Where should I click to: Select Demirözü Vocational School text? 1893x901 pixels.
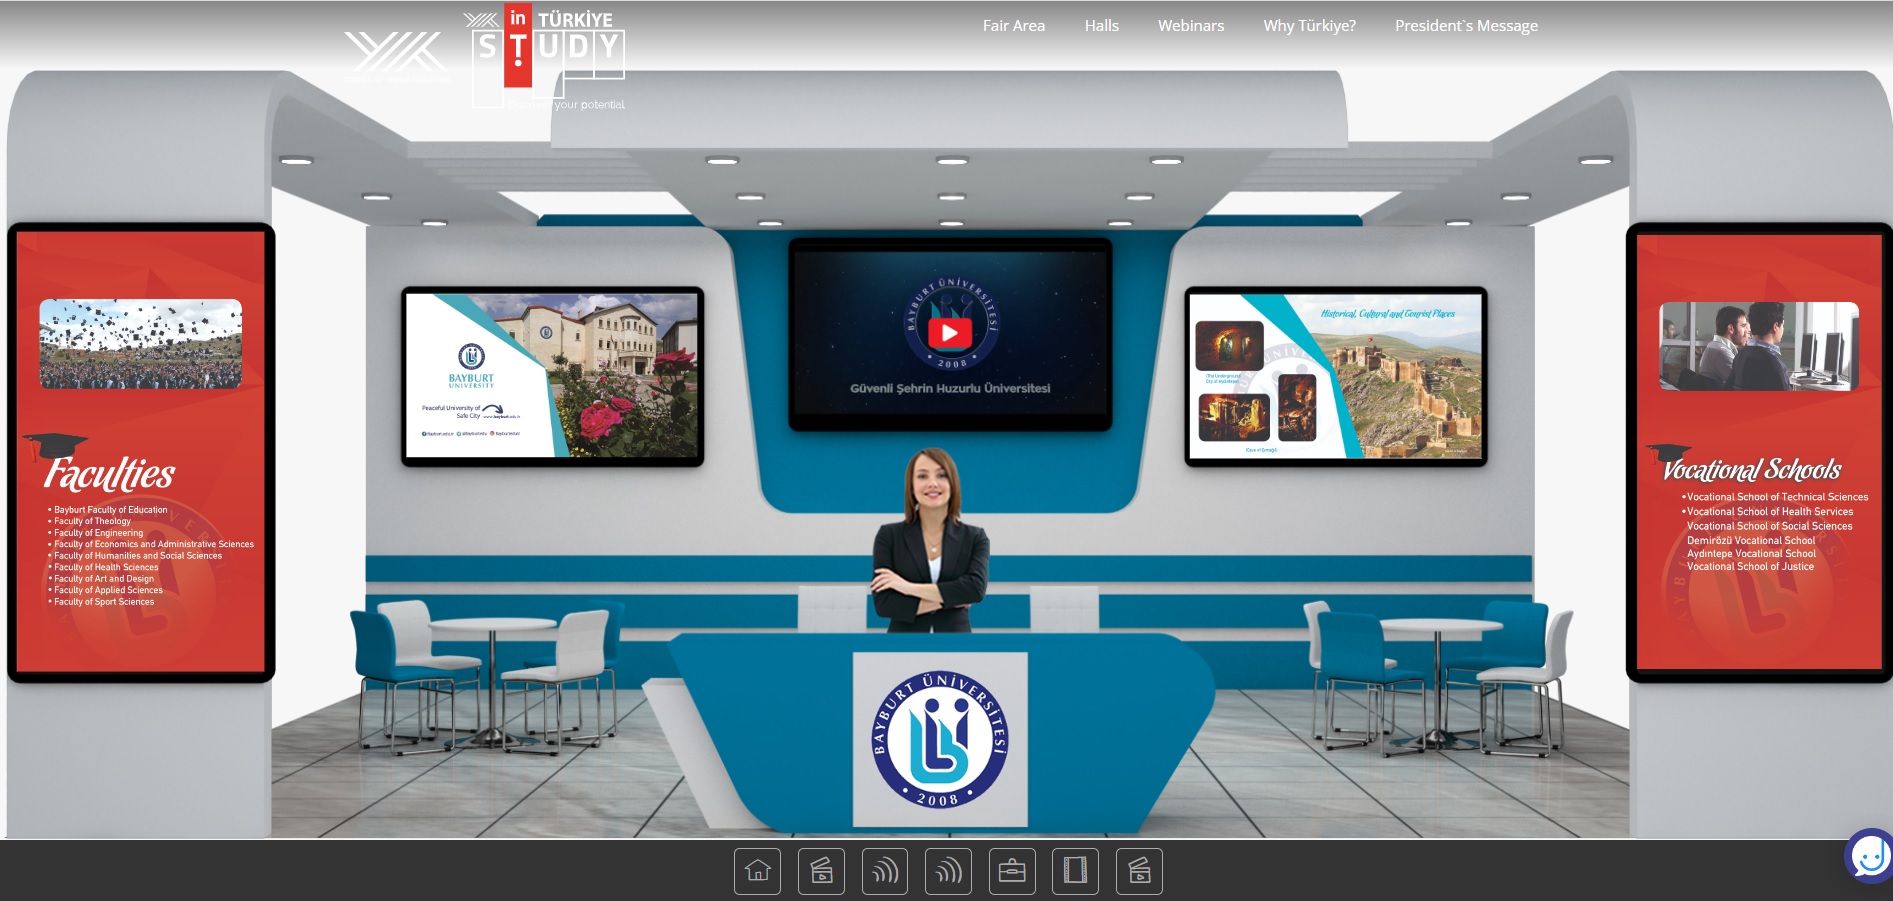(1750, 540)
